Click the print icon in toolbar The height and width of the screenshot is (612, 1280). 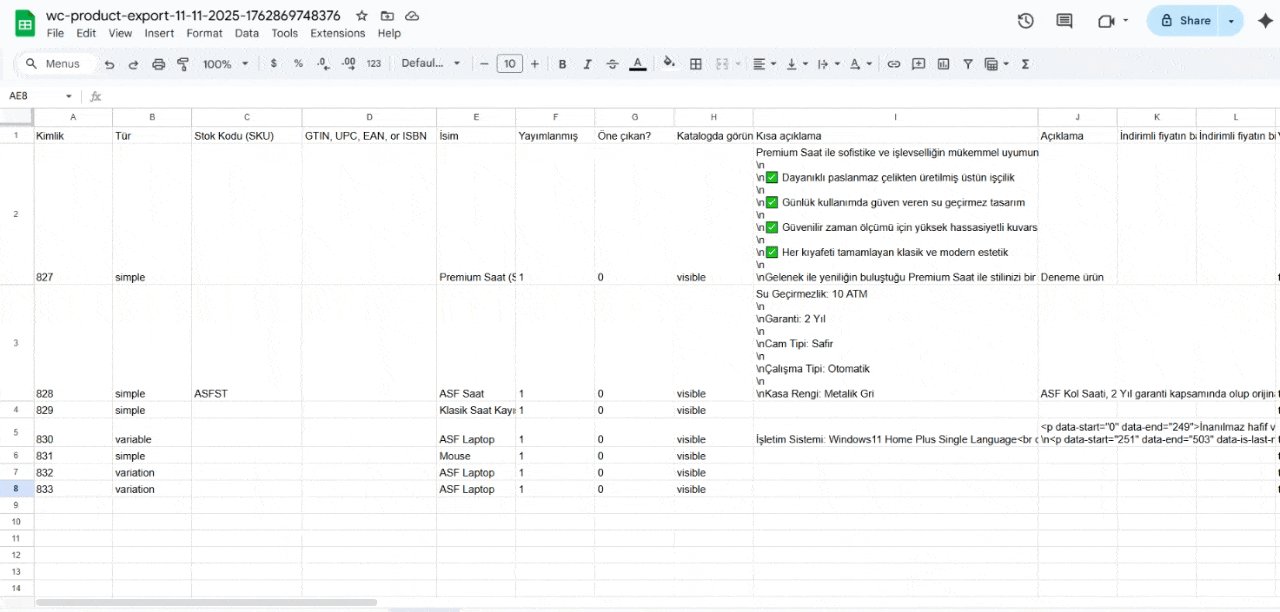click(x=158, y=64)
